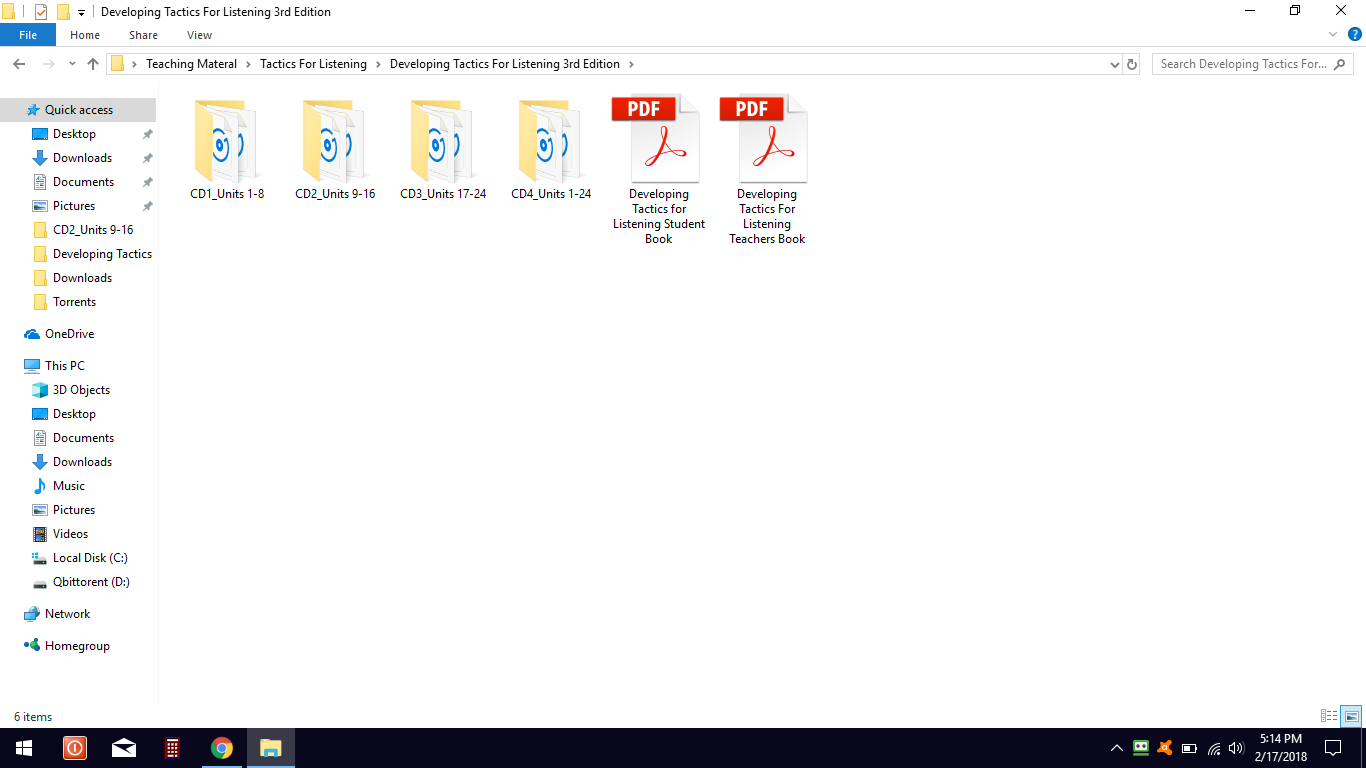Launch Google Chrome from taskbar
1366x768 pixels.
pos(222,748)
